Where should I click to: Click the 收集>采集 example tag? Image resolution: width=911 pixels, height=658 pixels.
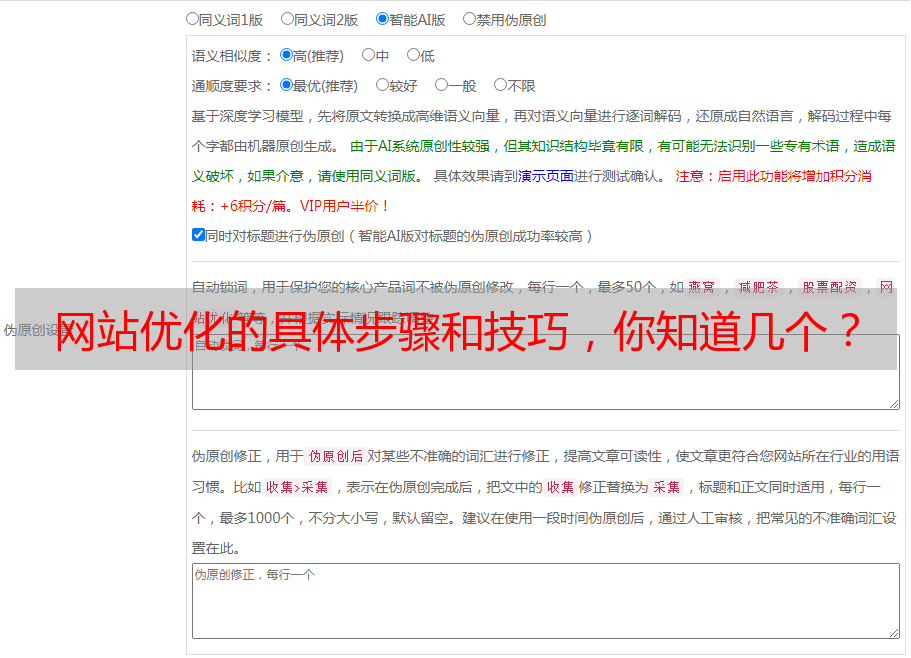pyautogui.click(x=297, y=487)
